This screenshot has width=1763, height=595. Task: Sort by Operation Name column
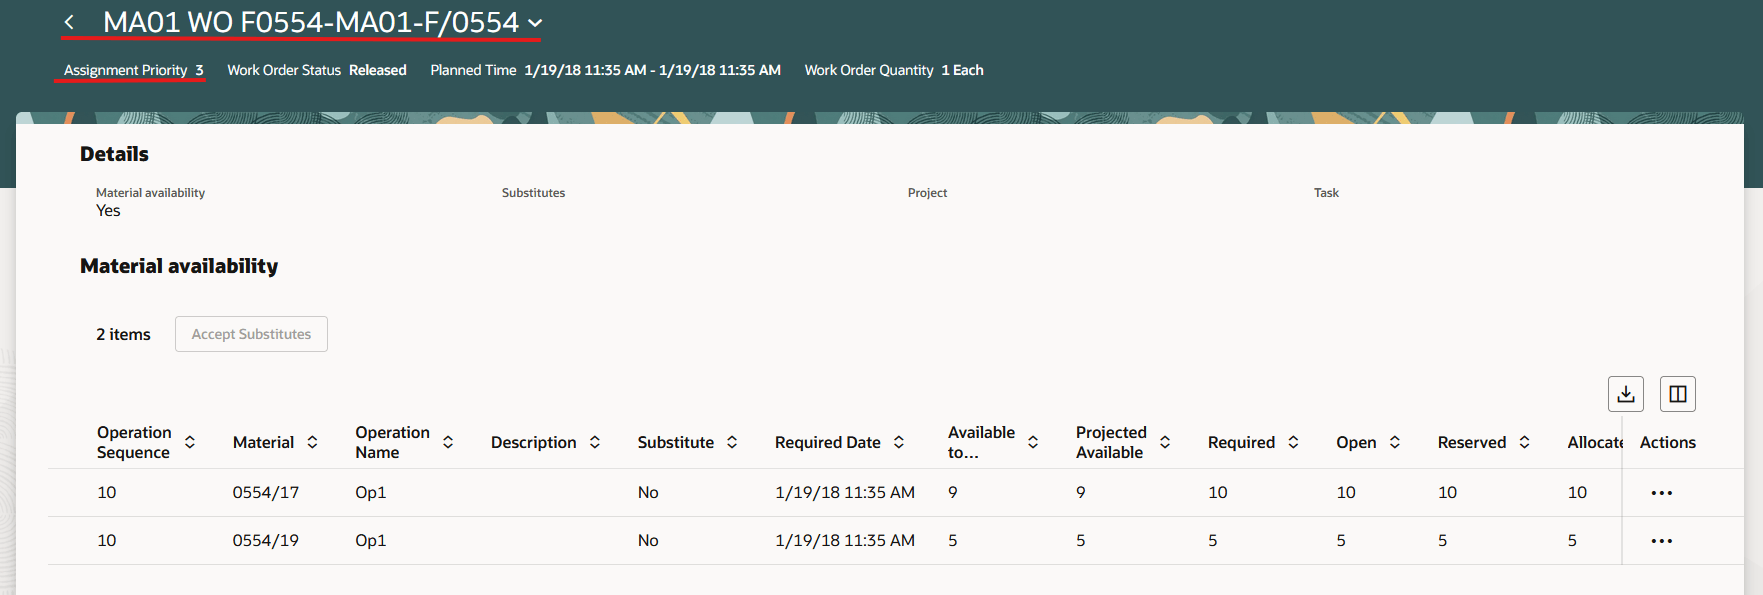448,442
